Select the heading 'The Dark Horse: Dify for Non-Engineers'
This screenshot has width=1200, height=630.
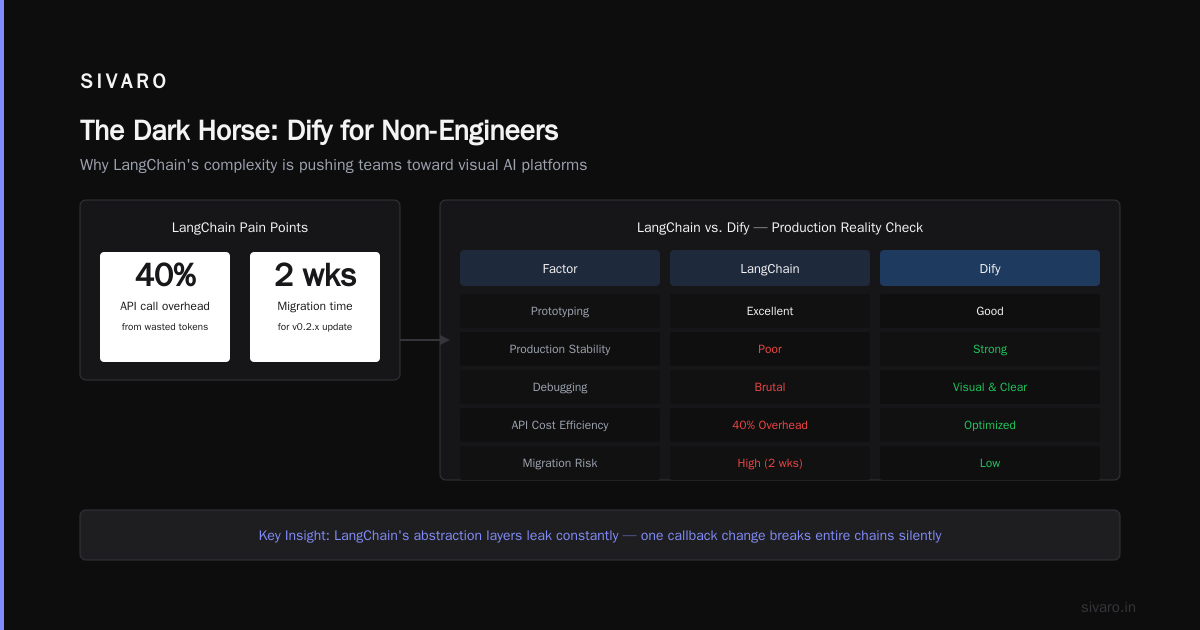[319, 131]
